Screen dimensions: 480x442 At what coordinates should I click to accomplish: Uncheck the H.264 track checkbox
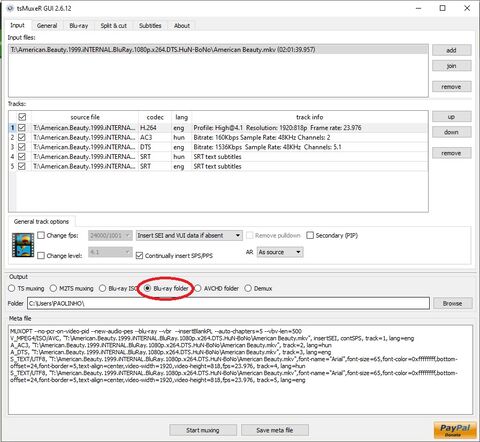pos(22,128)
